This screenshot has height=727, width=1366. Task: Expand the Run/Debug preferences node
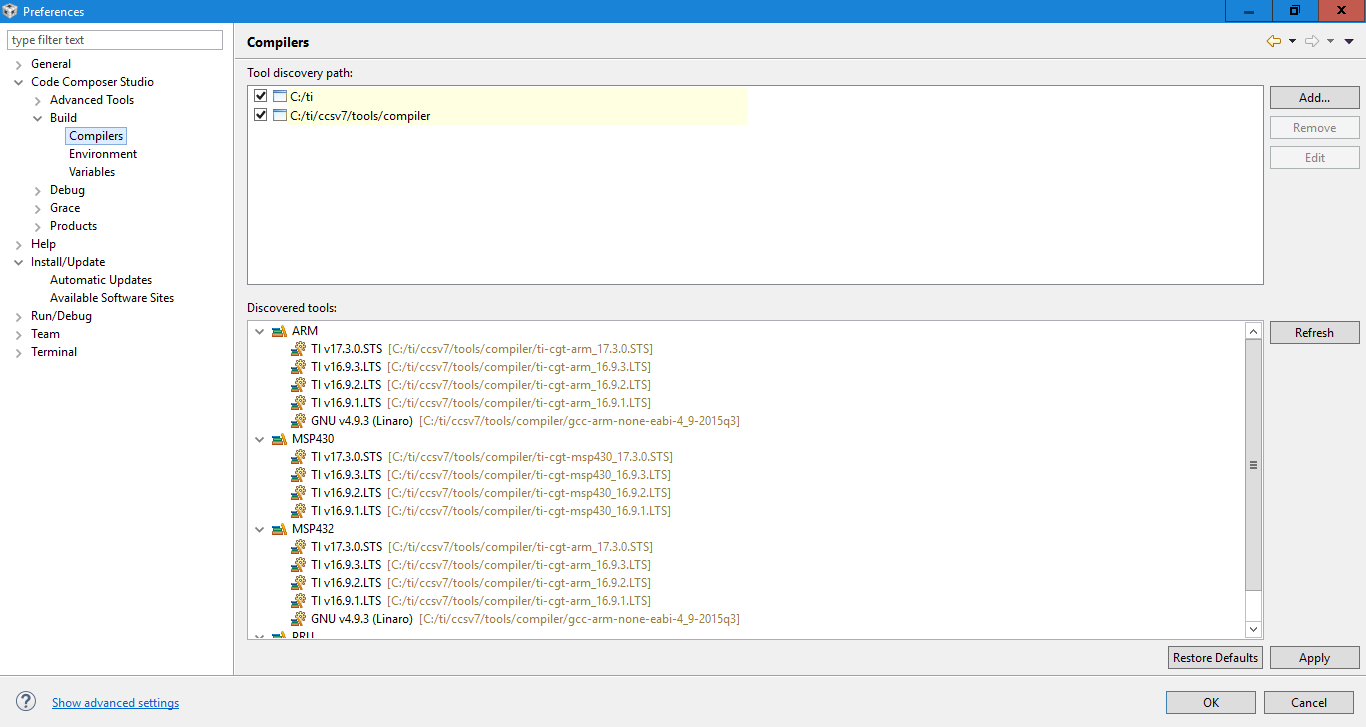click(x=19, y=316)
